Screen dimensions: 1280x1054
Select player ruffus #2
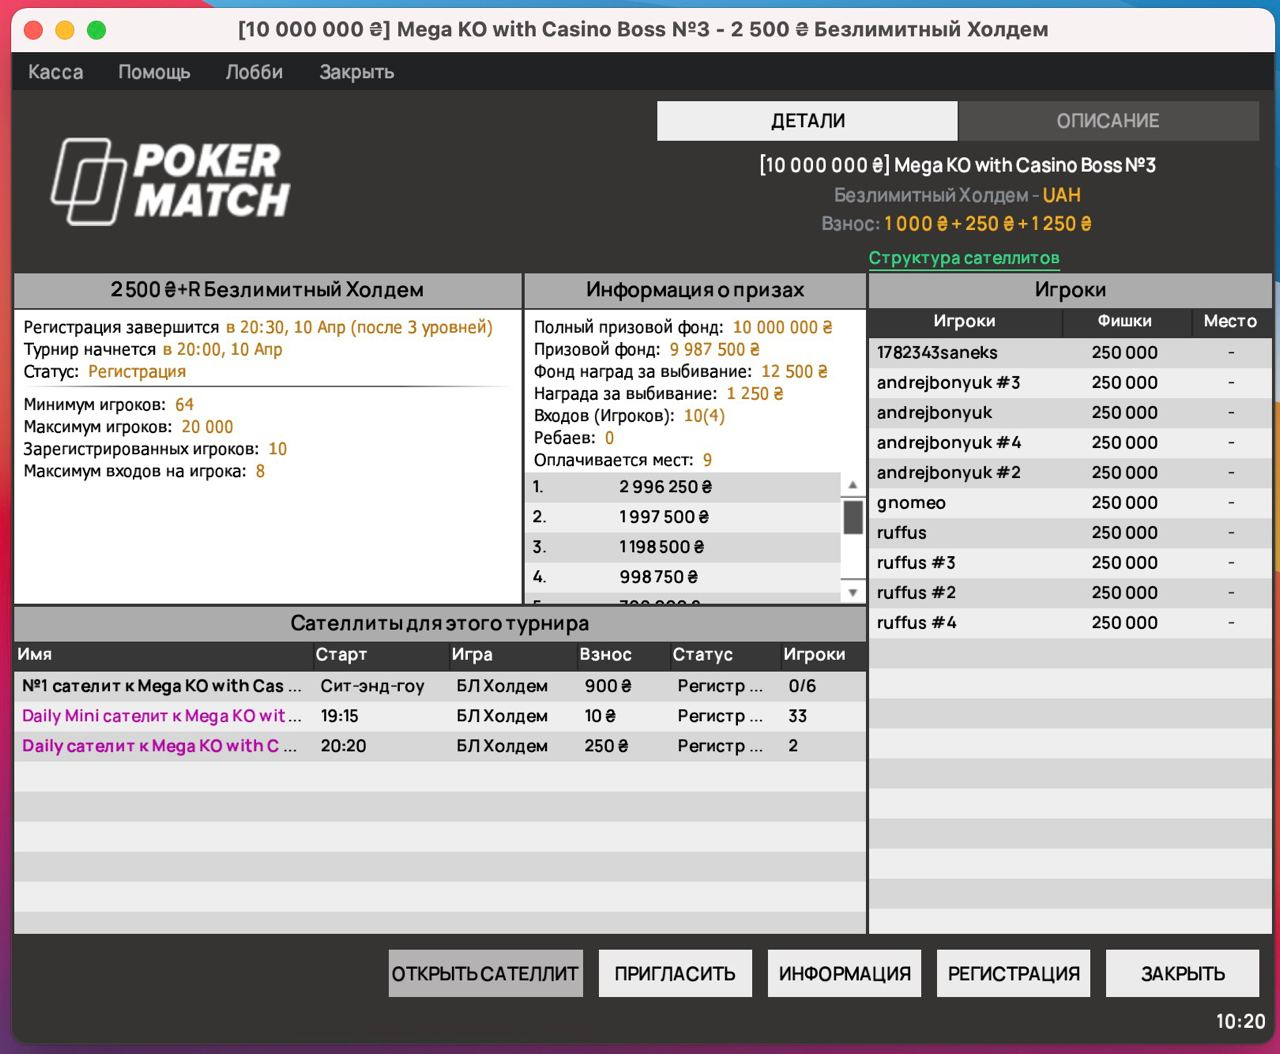point(1070,592)
